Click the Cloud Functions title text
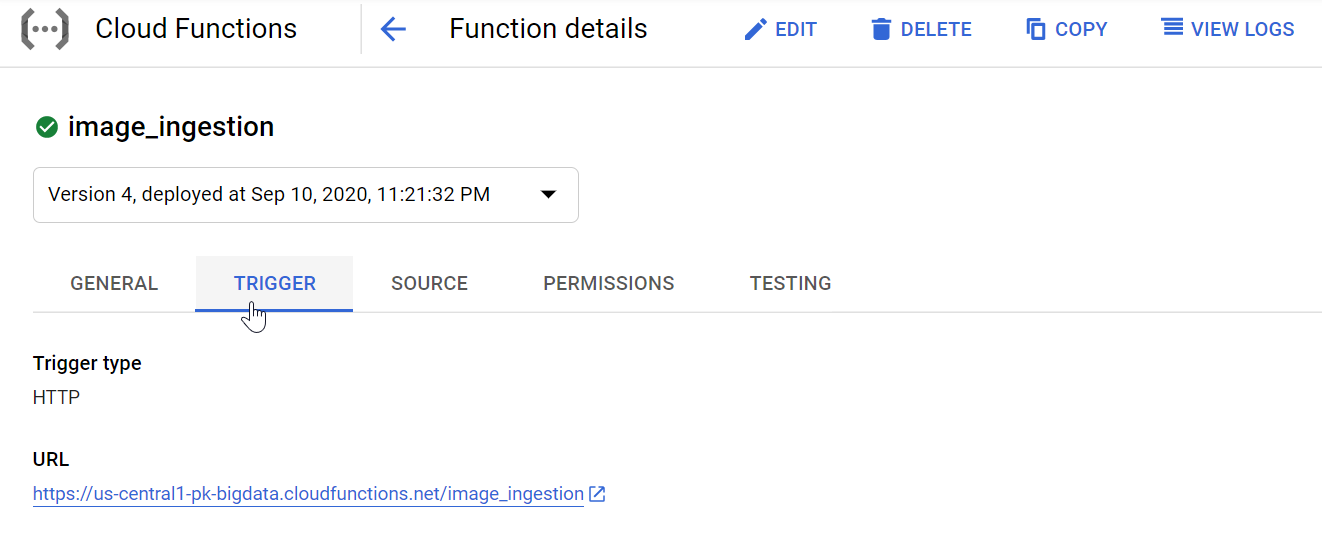Screen dimensions: 1322x534 pos(196,29)
